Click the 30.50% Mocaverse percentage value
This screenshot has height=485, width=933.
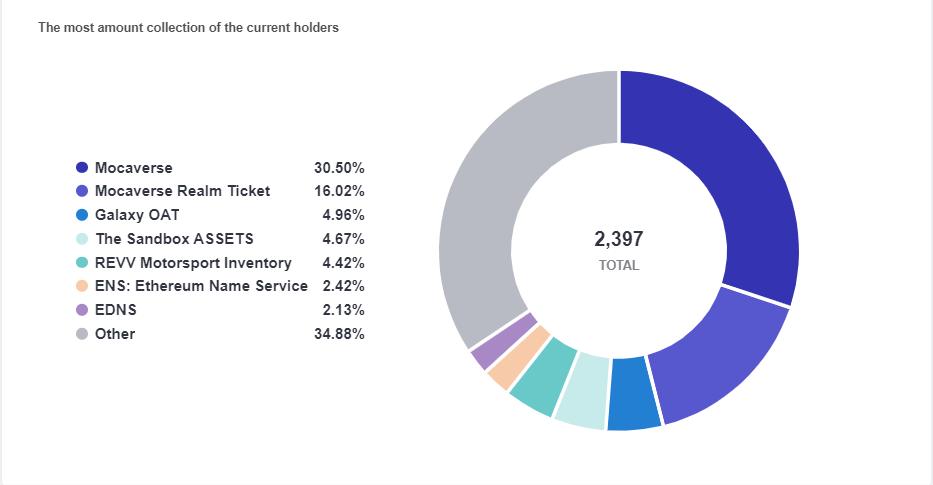tap(339, 168)
